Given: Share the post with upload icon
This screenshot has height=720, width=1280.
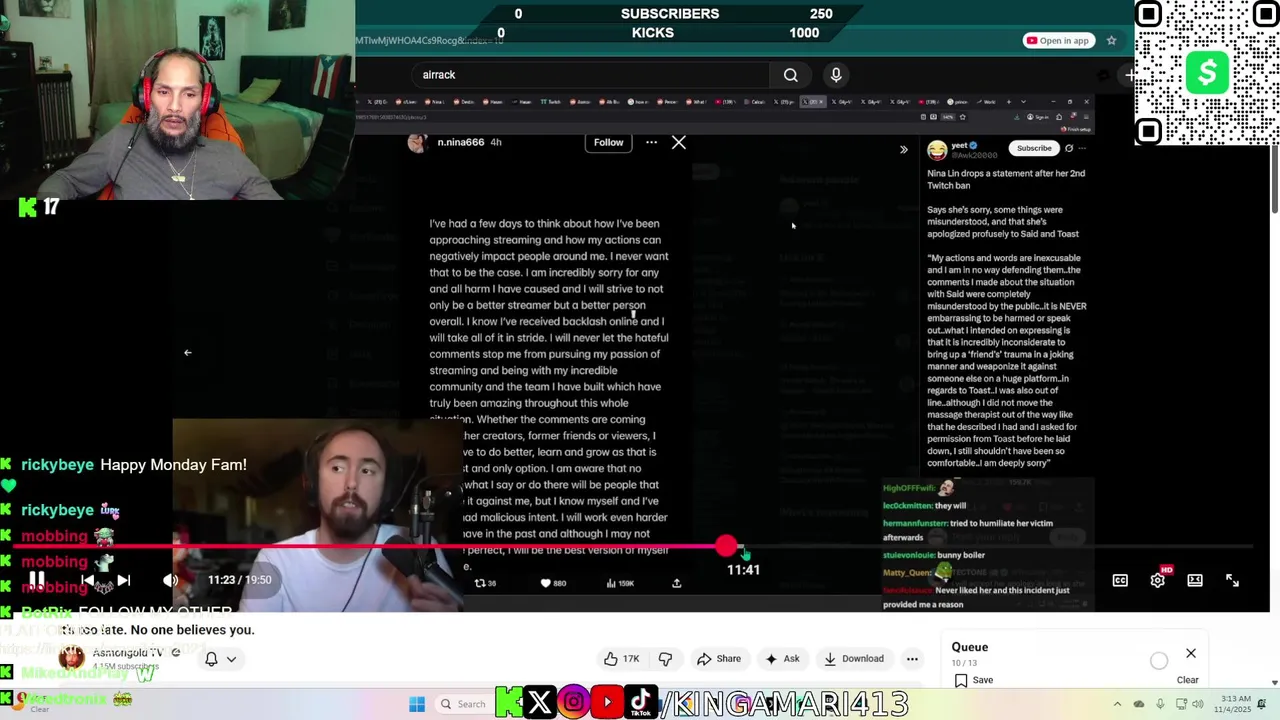Looking at the screenshot, I should (x=677, y=583).
